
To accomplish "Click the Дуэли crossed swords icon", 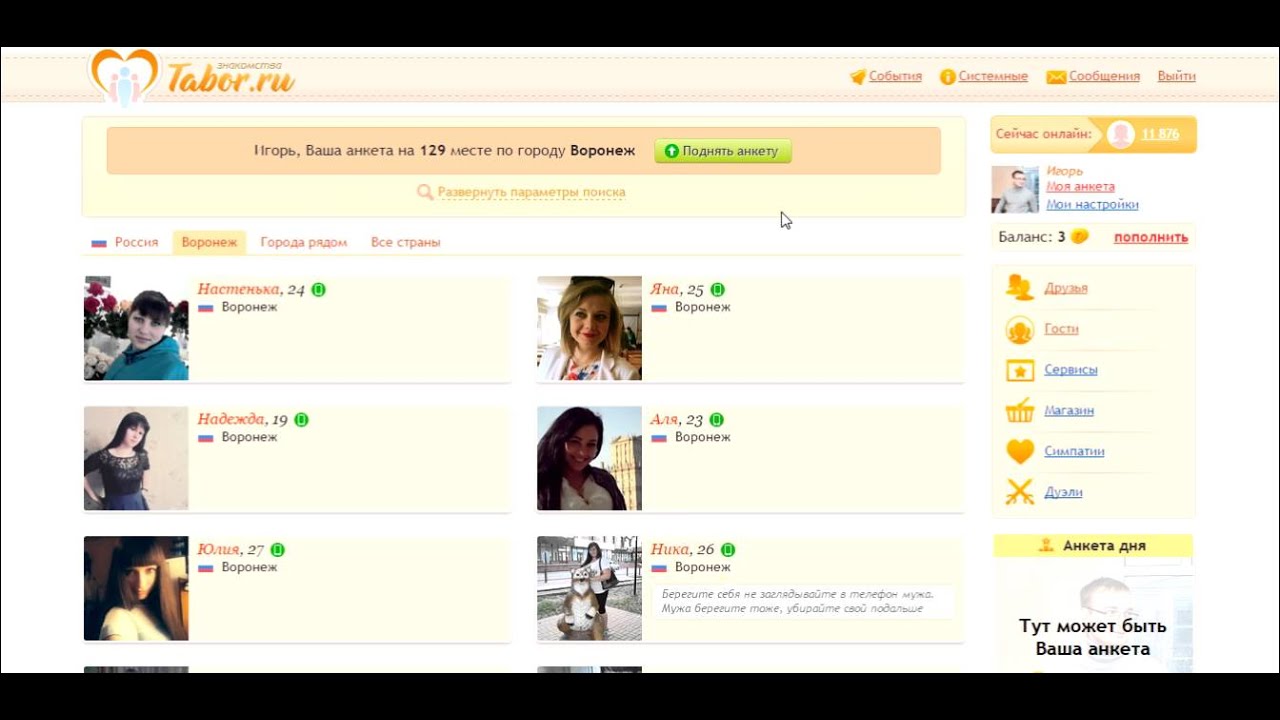I will tap(1019, 492).
